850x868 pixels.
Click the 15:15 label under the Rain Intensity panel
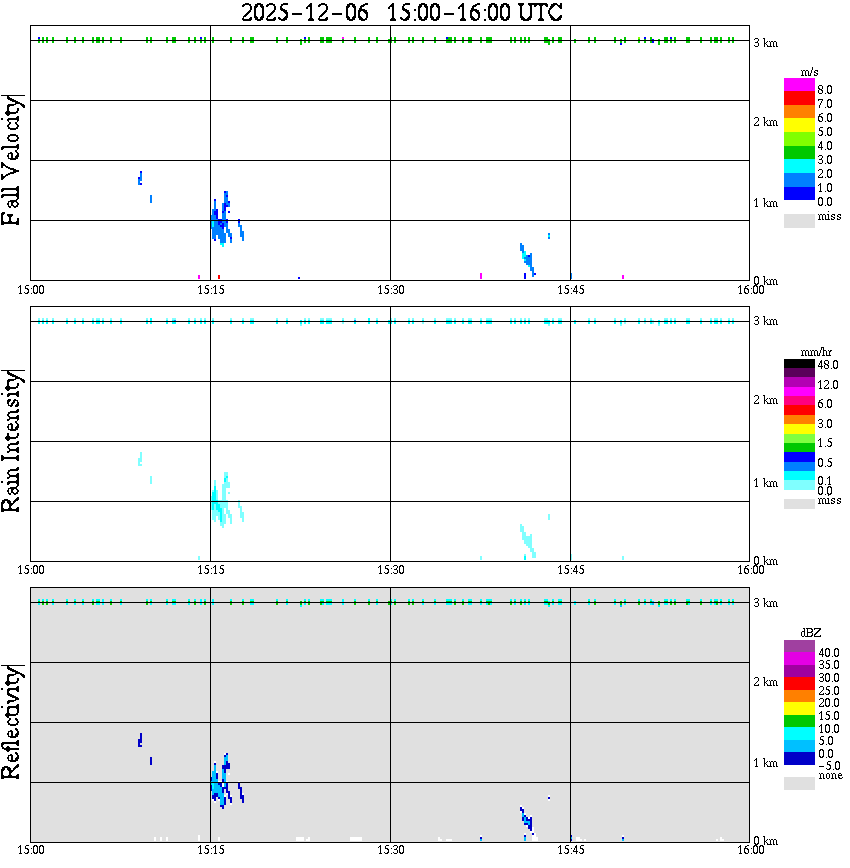[x=211, y=570]
